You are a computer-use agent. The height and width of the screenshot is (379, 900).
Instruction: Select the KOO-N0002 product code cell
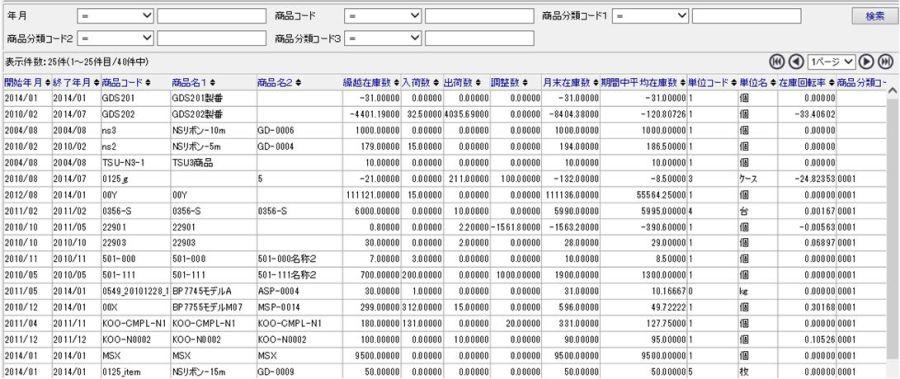pyautogui.click(x=135, y=339)
